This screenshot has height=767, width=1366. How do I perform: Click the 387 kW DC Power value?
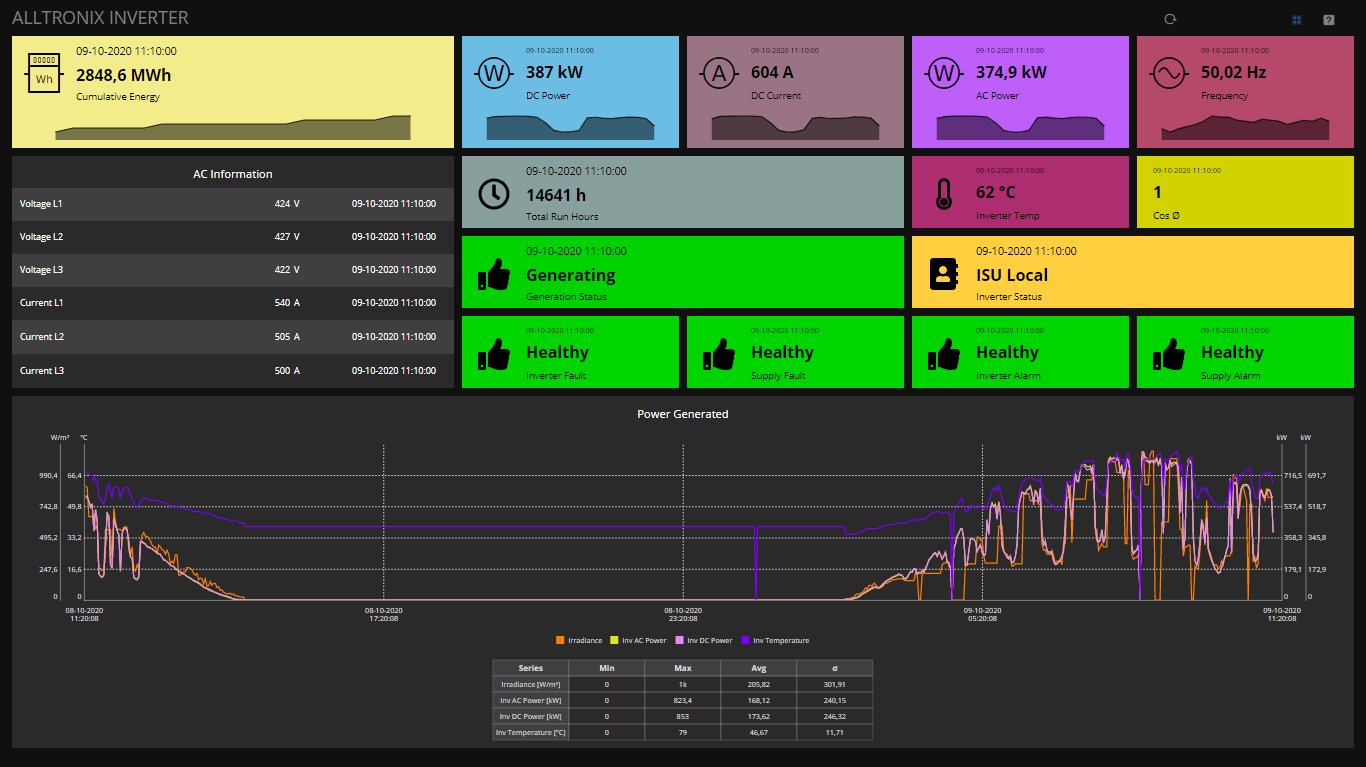[554, 72]
